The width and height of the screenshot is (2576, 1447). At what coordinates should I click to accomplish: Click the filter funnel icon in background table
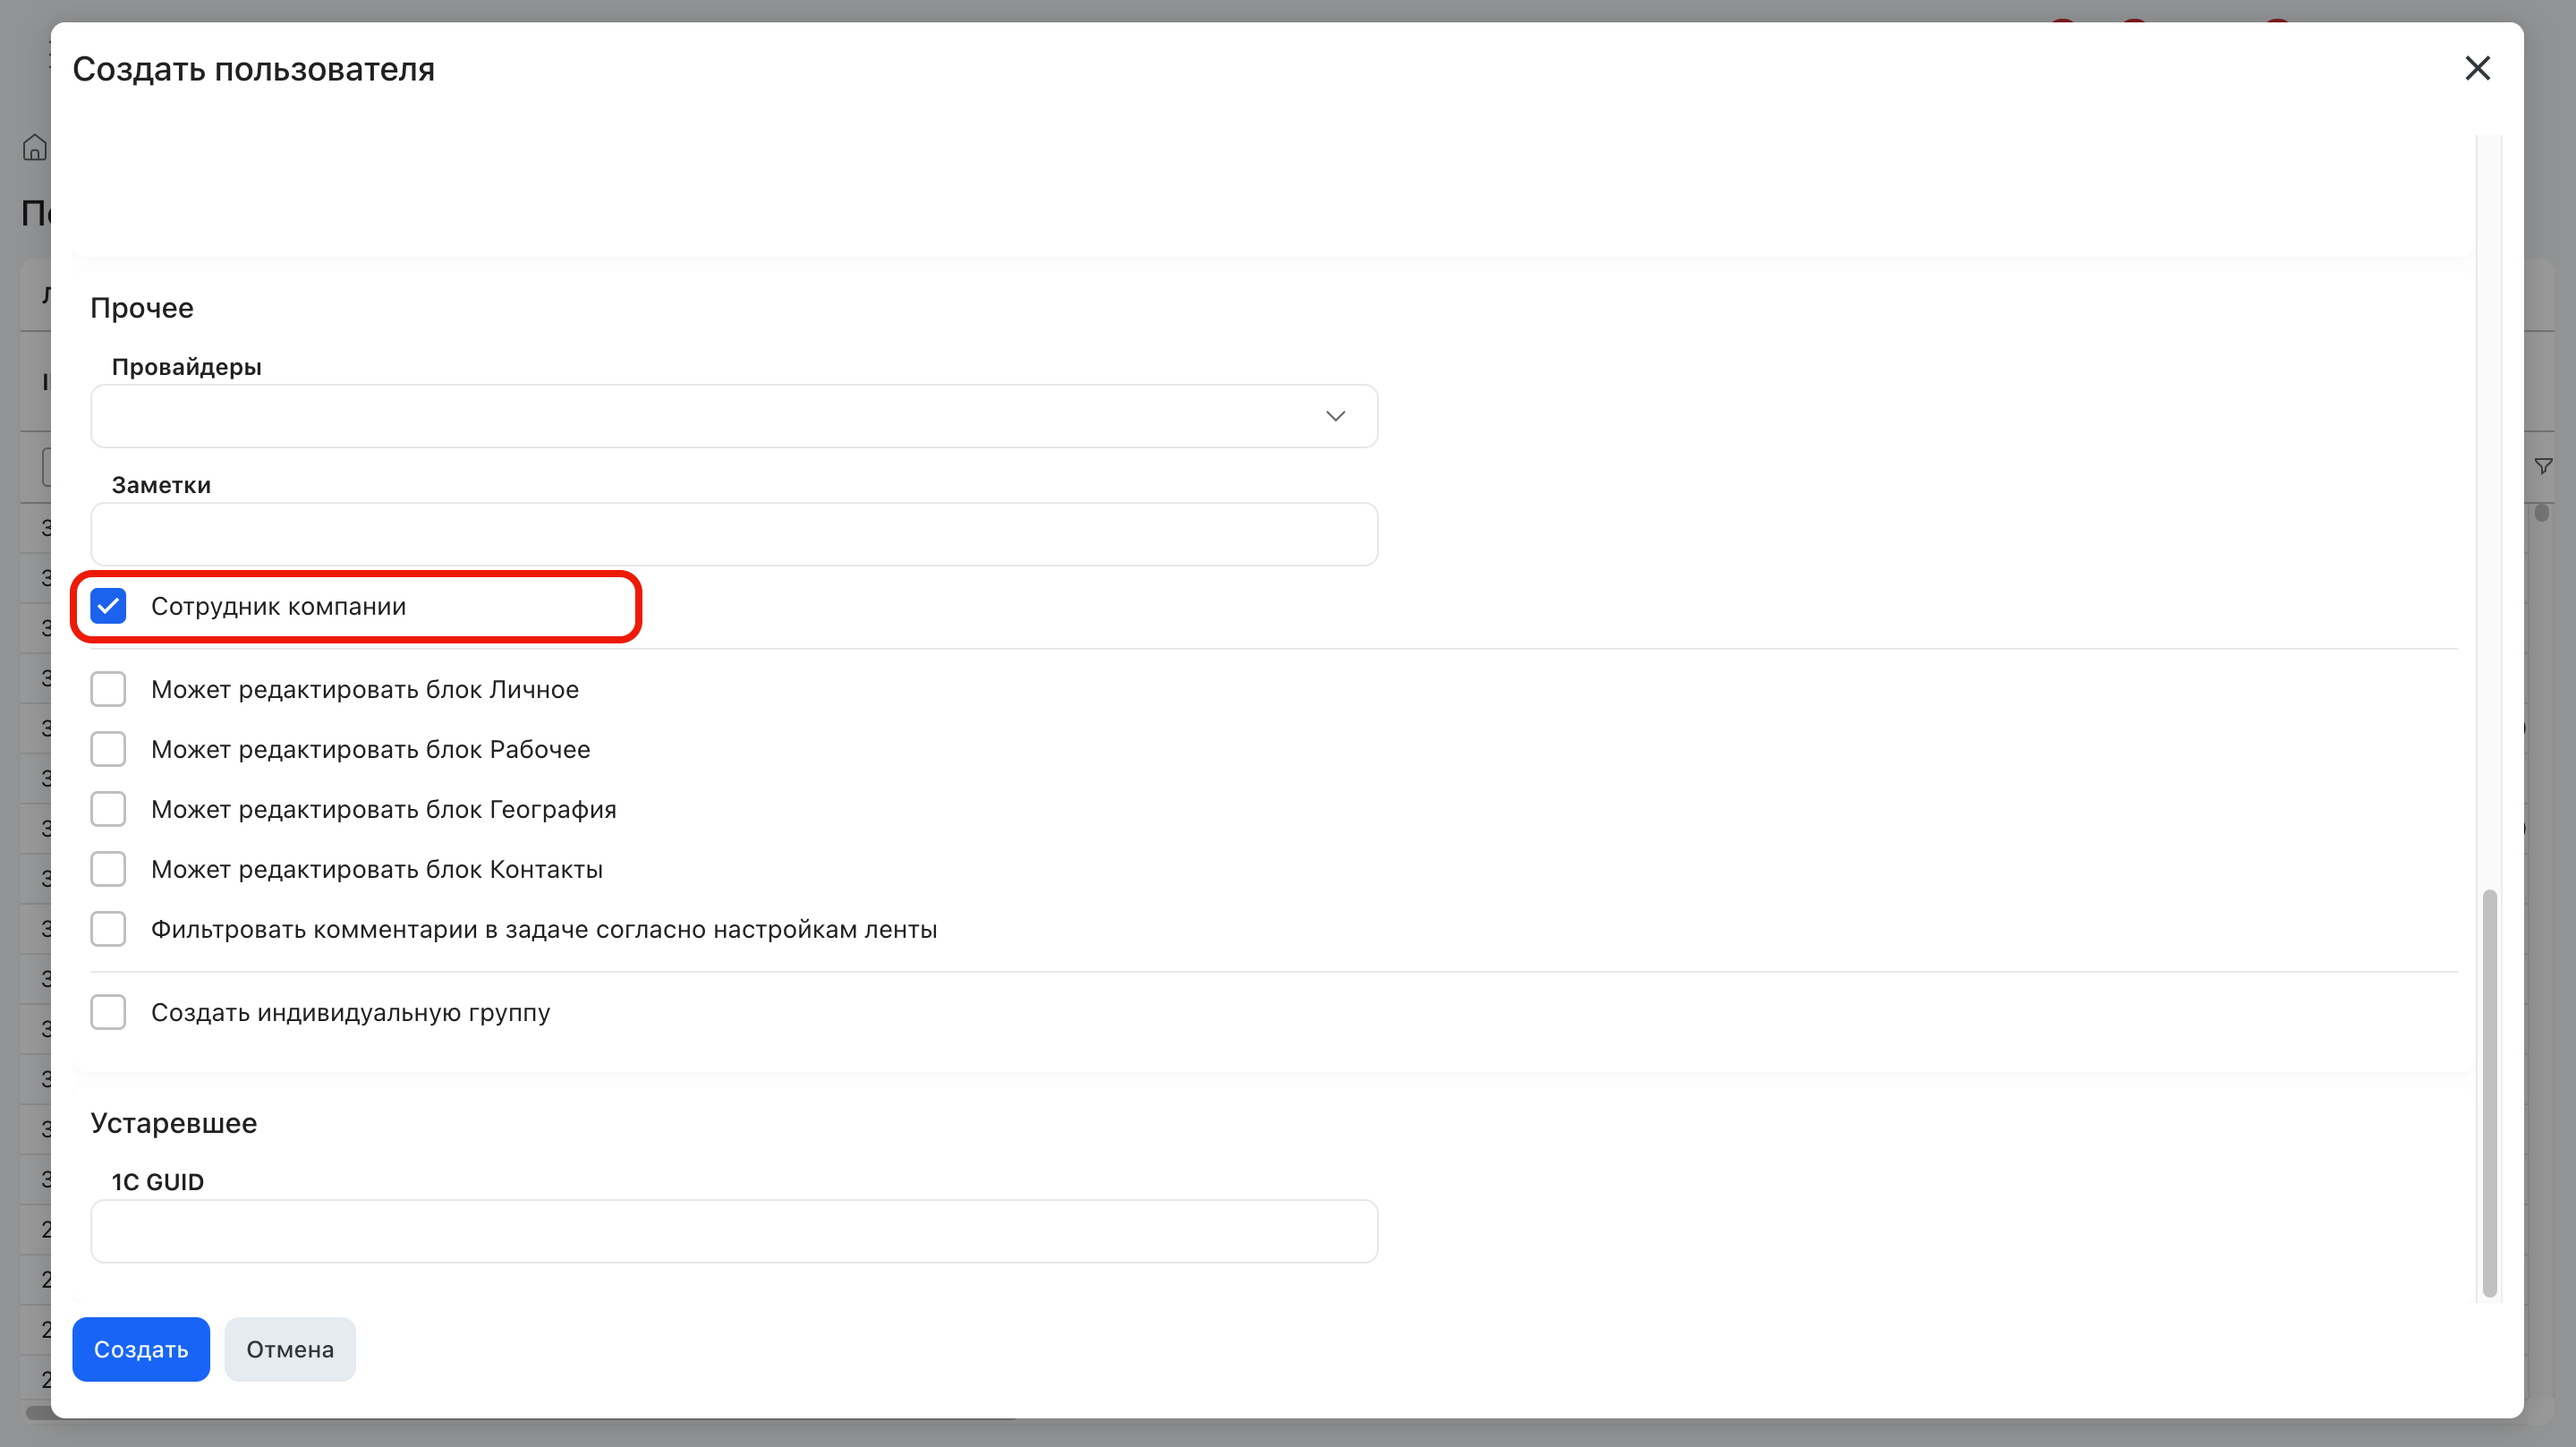coord(2543,466)
